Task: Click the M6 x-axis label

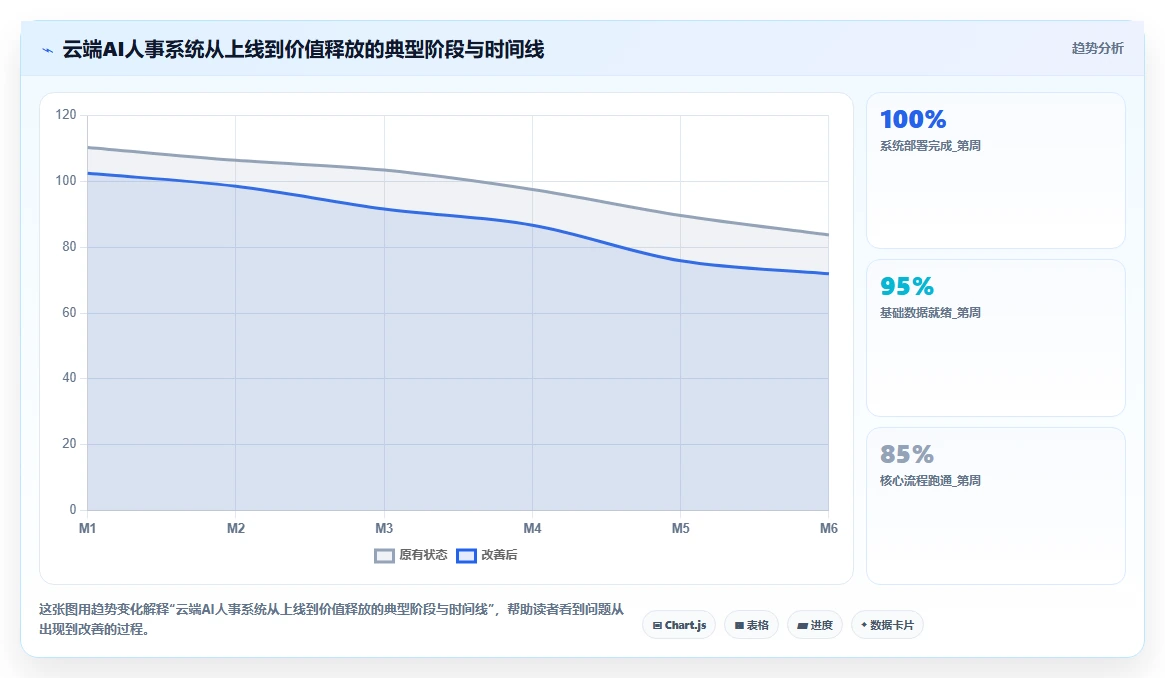Action: coord(828,528)
